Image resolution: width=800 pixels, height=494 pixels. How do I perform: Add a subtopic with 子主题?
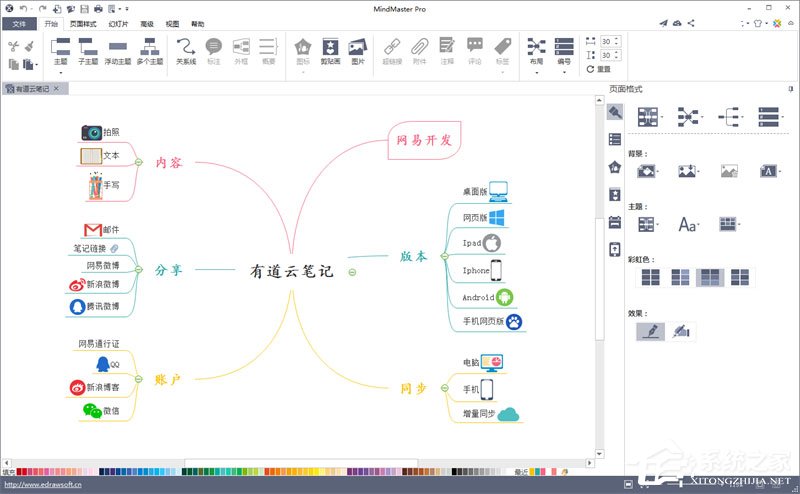[x=88, y=51]
